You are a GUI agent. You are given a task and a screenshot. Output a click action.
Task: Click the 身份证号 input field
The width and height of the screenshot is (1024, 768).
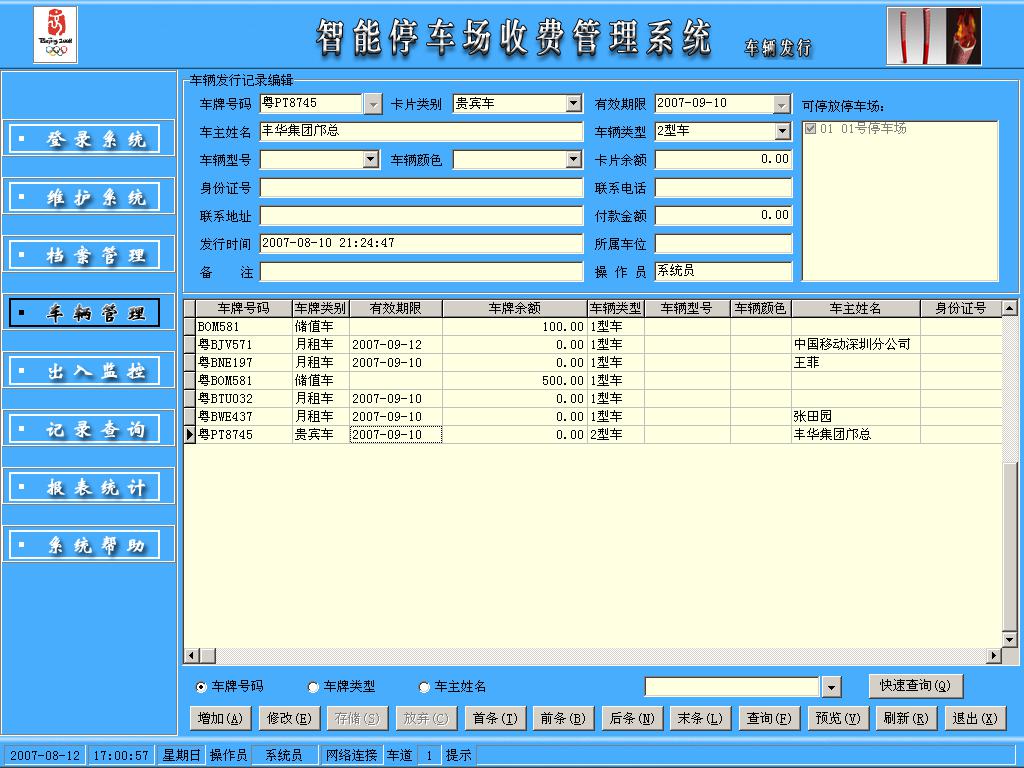421,188
